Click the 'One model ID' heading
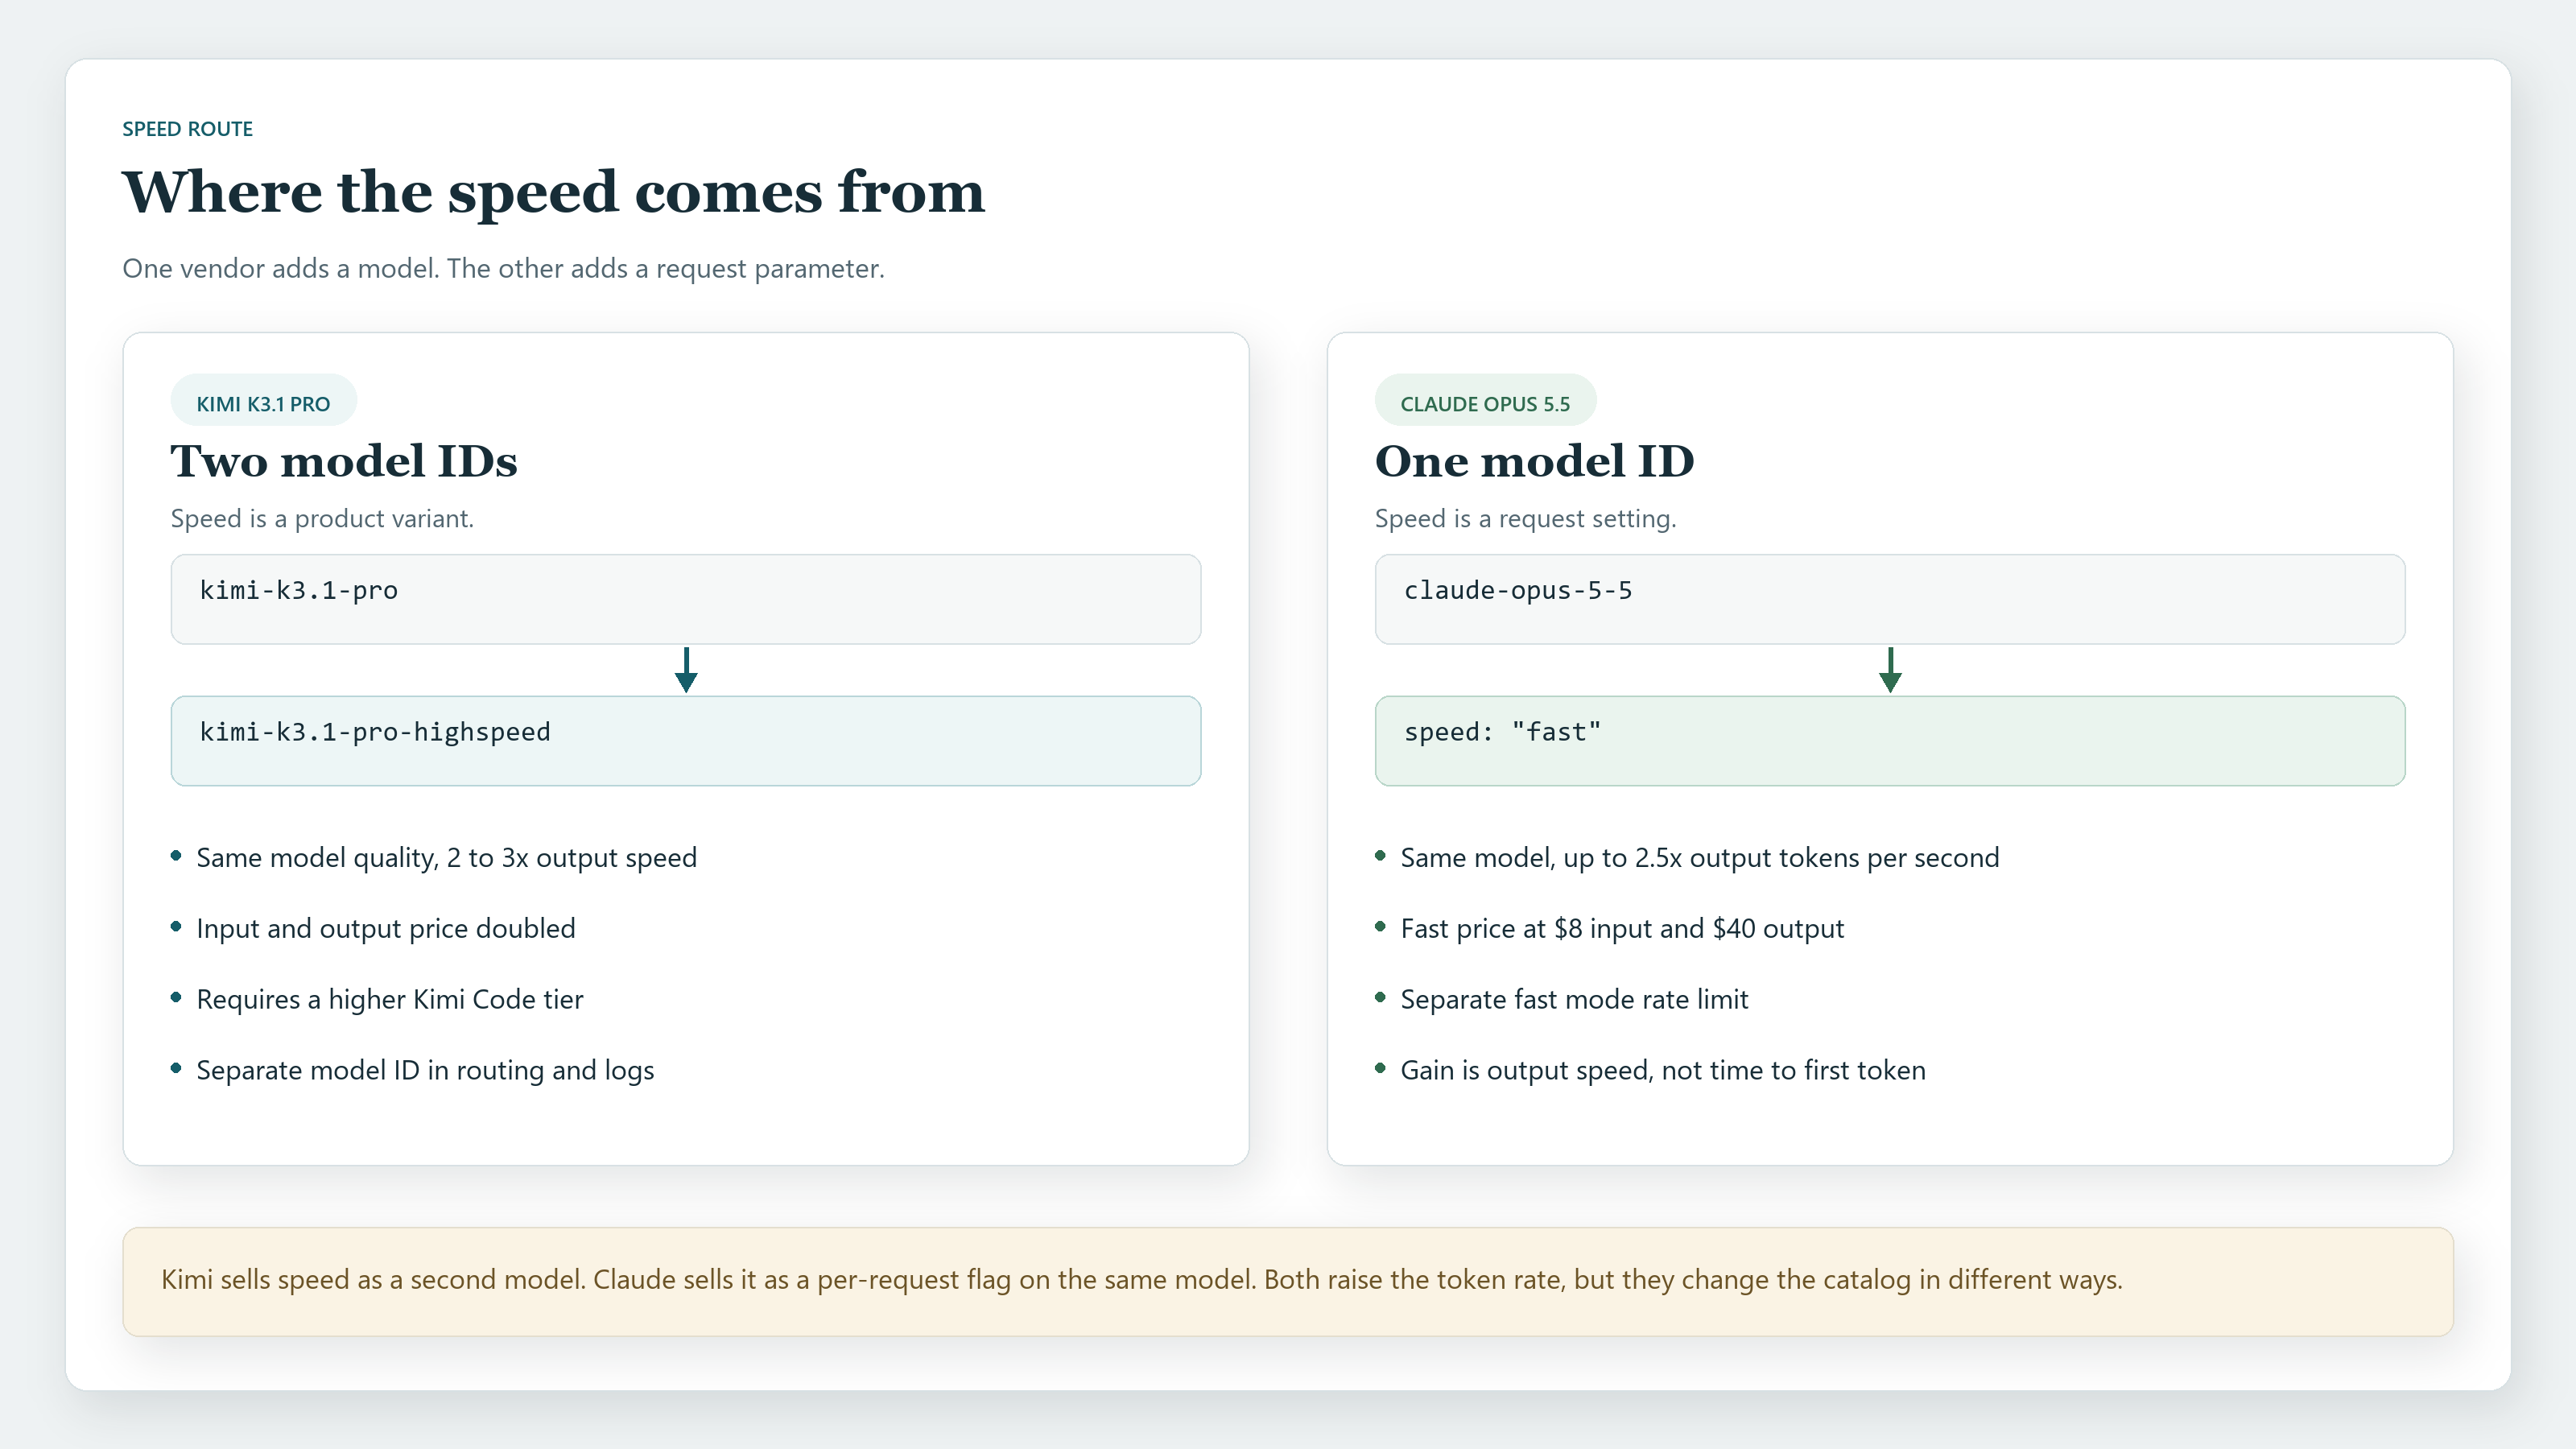 coord(1534,461)
